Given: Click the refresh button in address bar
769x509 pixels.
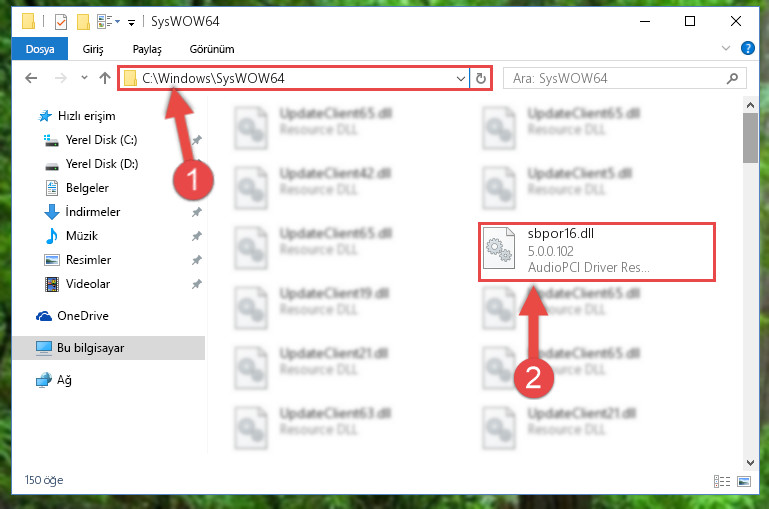Looking at the screenshot, I should (481, 78).
